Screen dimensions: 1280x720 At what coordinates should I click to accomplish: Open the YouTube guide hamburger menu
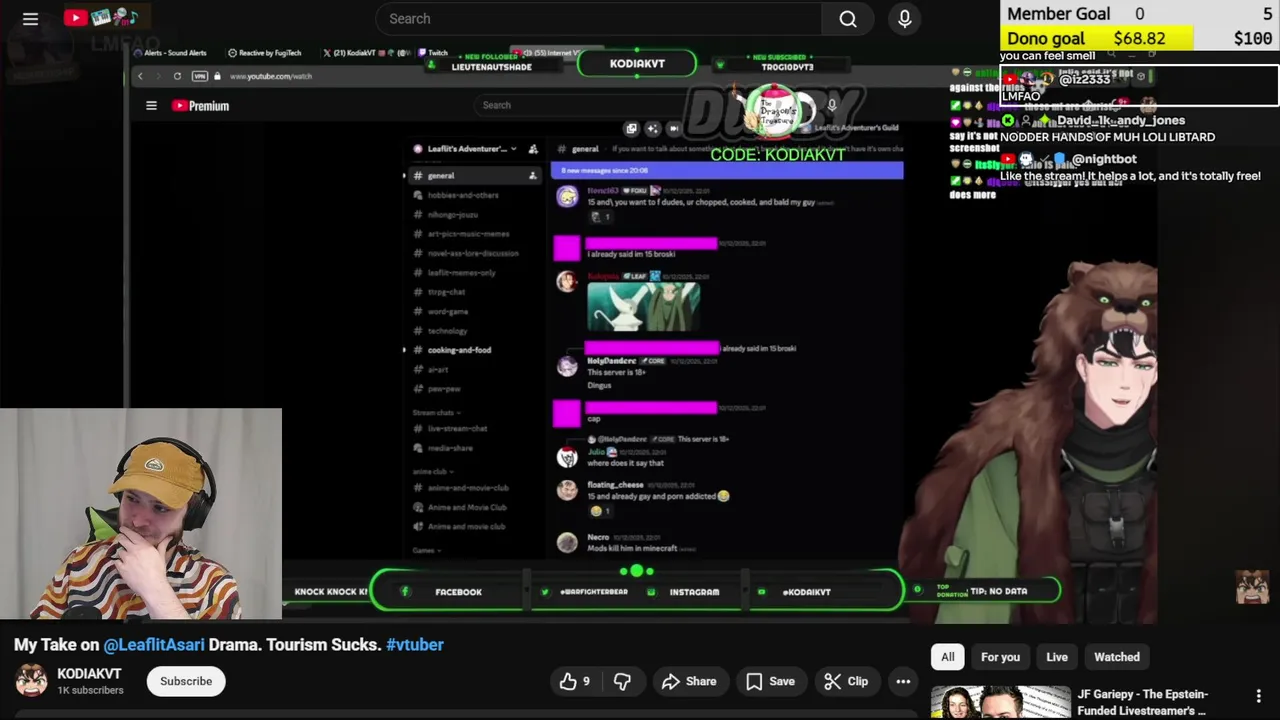(30, 19)
